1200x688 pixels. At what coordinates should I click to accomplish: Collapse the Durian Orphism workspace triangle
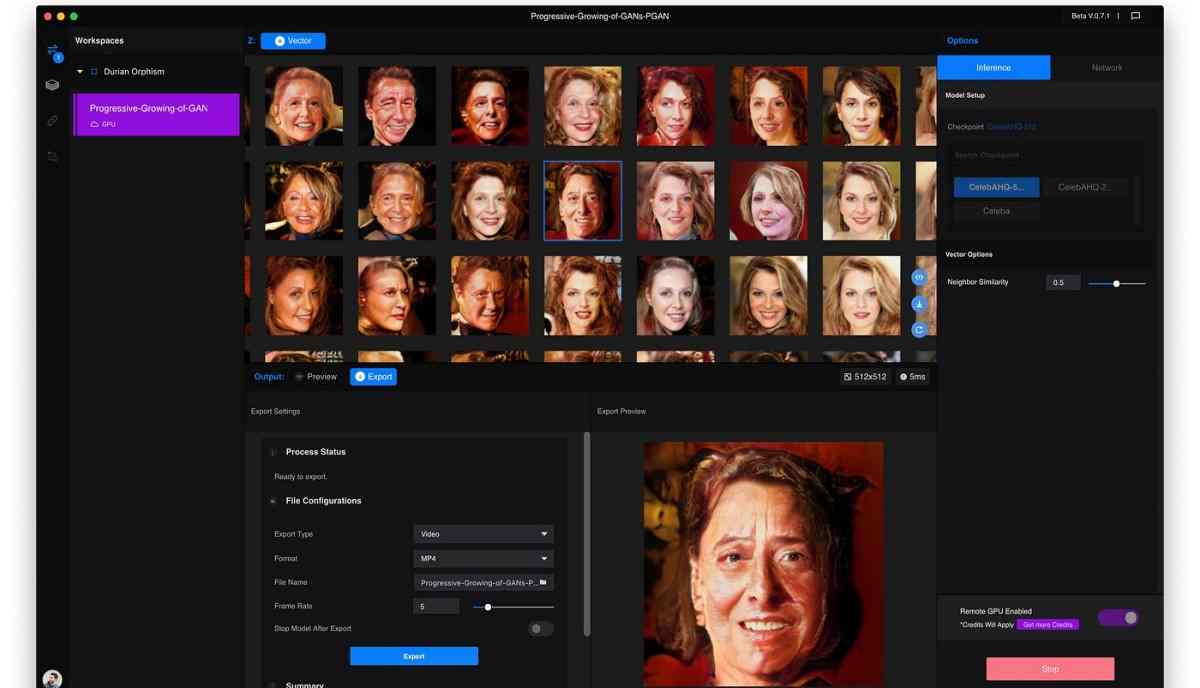click(81, 72)
